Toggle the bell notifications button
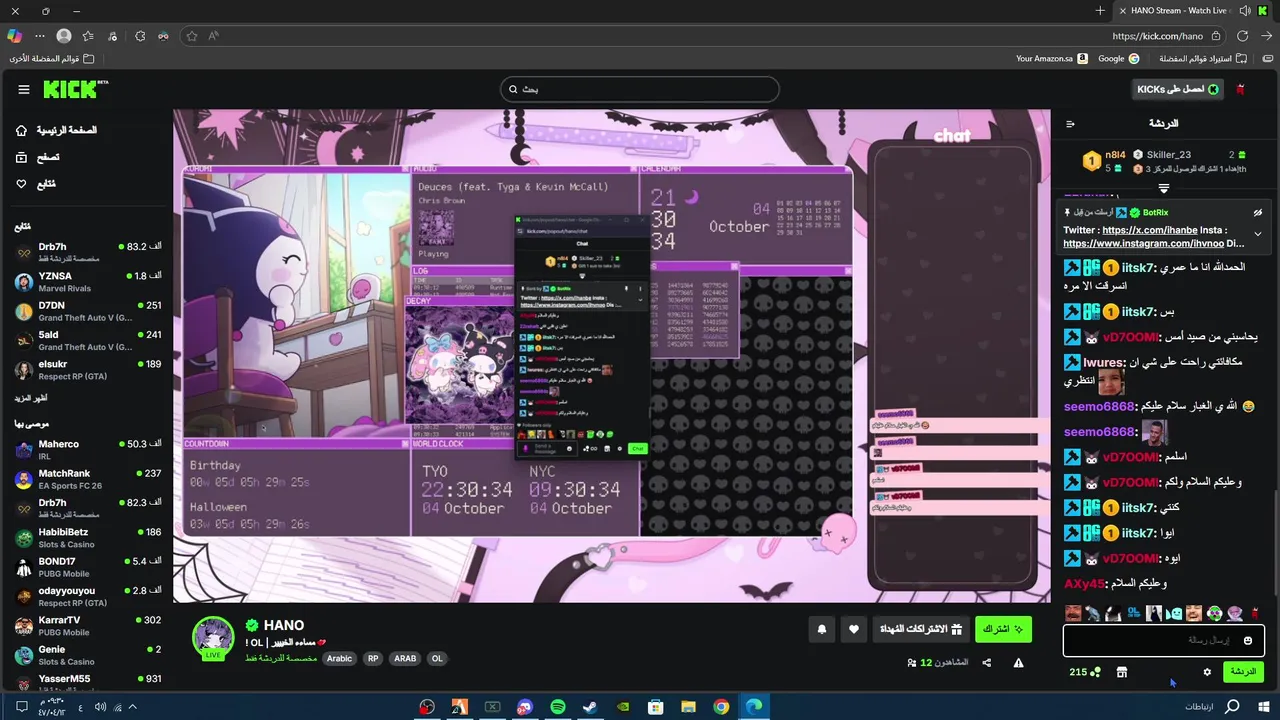Viewport: 1280px width, 720px height. [x=822, y=629]
